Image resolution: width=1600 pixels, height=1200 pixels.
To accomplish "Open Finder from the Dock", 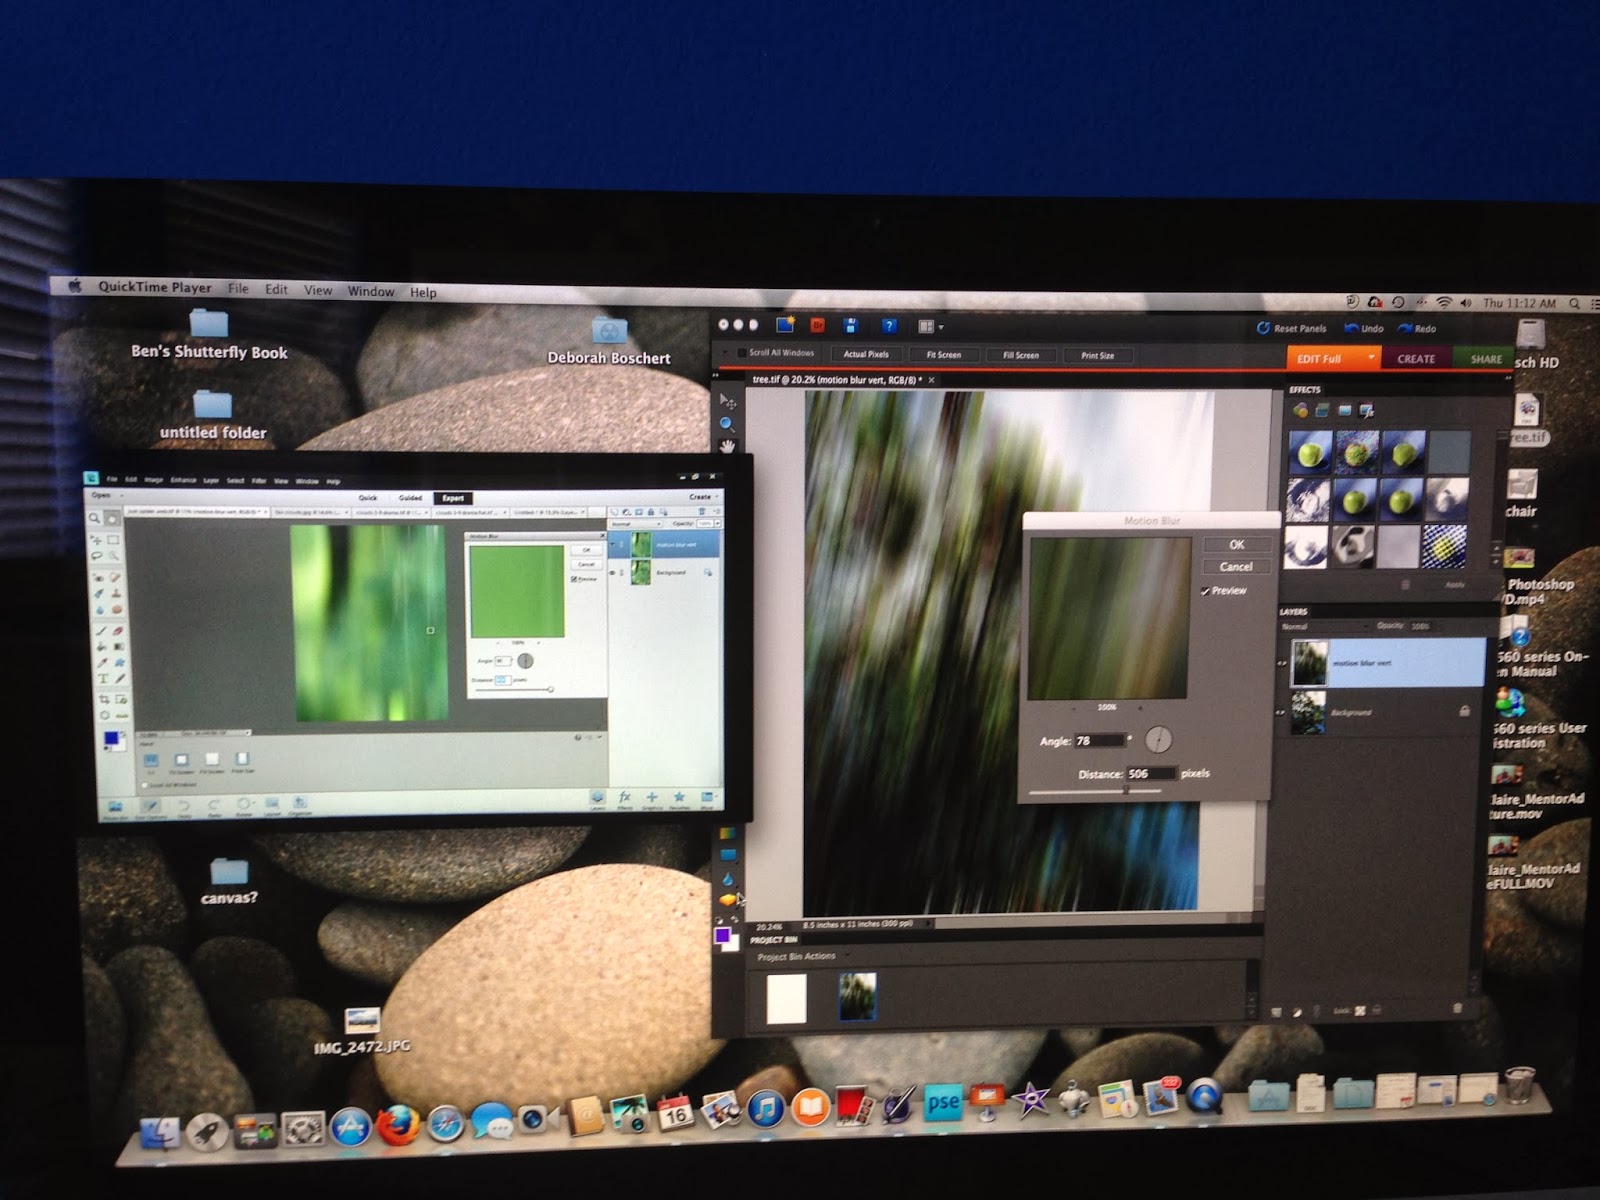I will click(x=159, y=1133).
